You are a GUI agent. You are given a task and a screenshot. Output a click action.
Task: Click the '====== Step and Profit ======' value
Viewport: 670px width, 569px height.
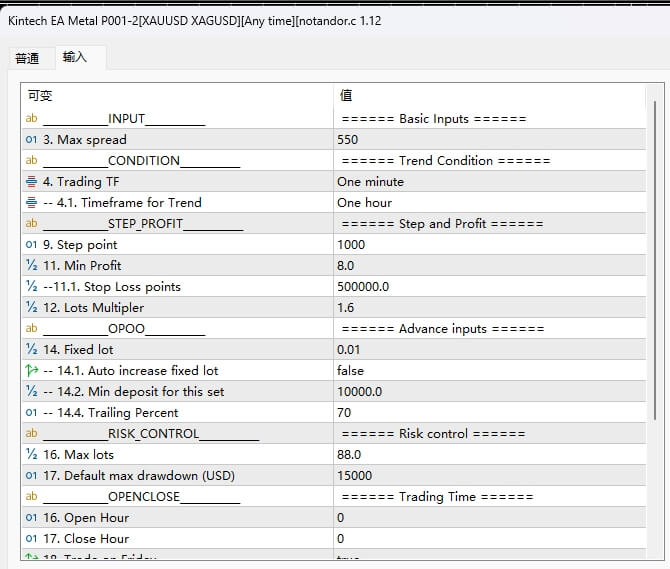pos(442,223)
